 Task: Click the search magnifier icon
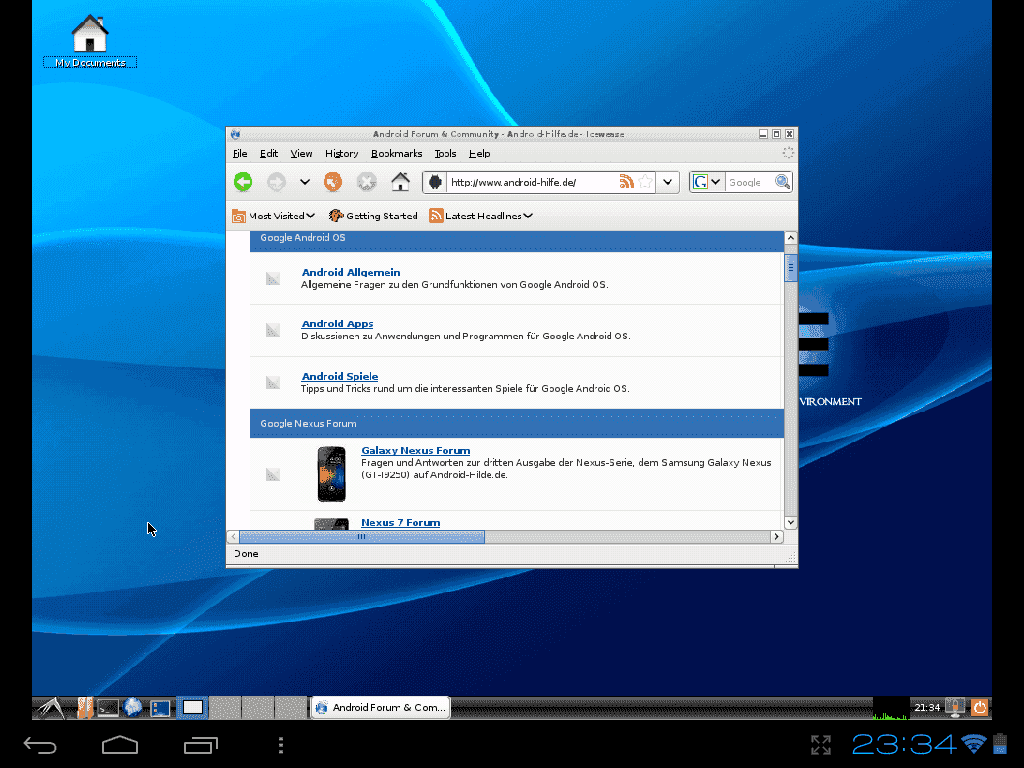tap(782, 182)
